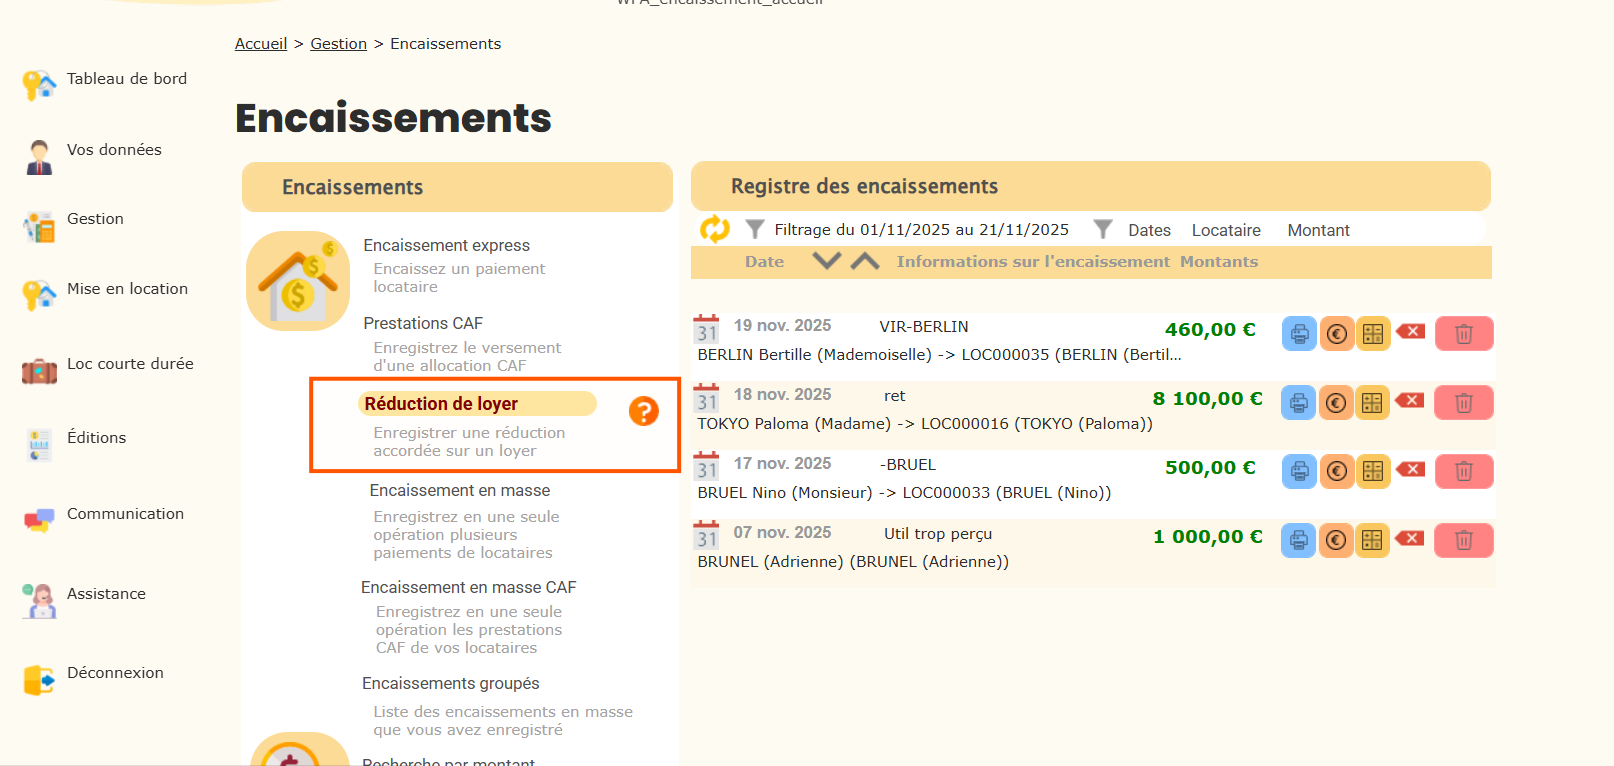1614x766 pixels.
Task: Click the orange refresh icon in the register
Action: (x=714, y=229)
